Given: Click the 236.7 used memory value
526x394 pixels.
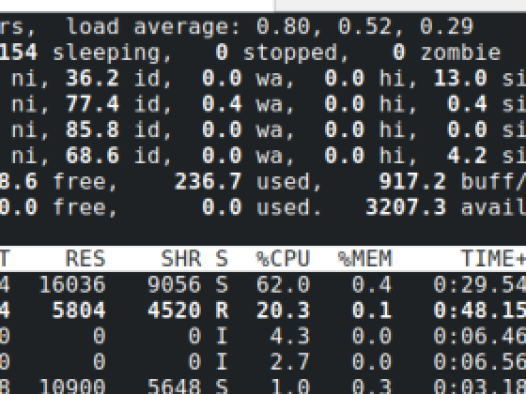Looking at the screenshot, I should (x=208, y=182).
